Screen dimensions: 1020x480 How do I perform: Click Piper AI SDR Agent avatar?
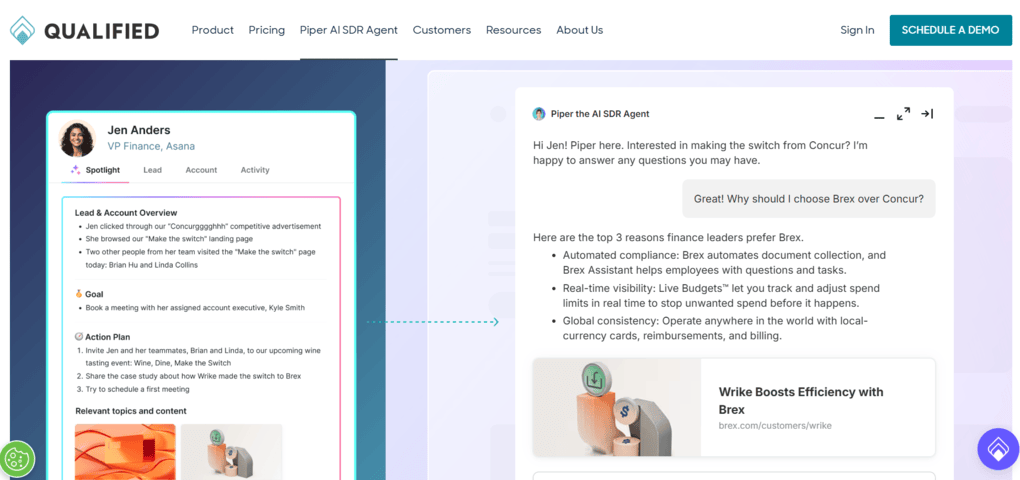point(539,114)
